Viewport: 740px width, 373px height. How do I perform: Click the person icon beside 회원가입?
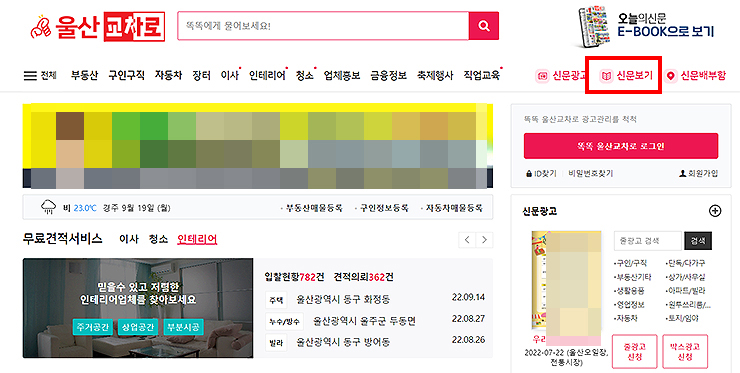682,174
